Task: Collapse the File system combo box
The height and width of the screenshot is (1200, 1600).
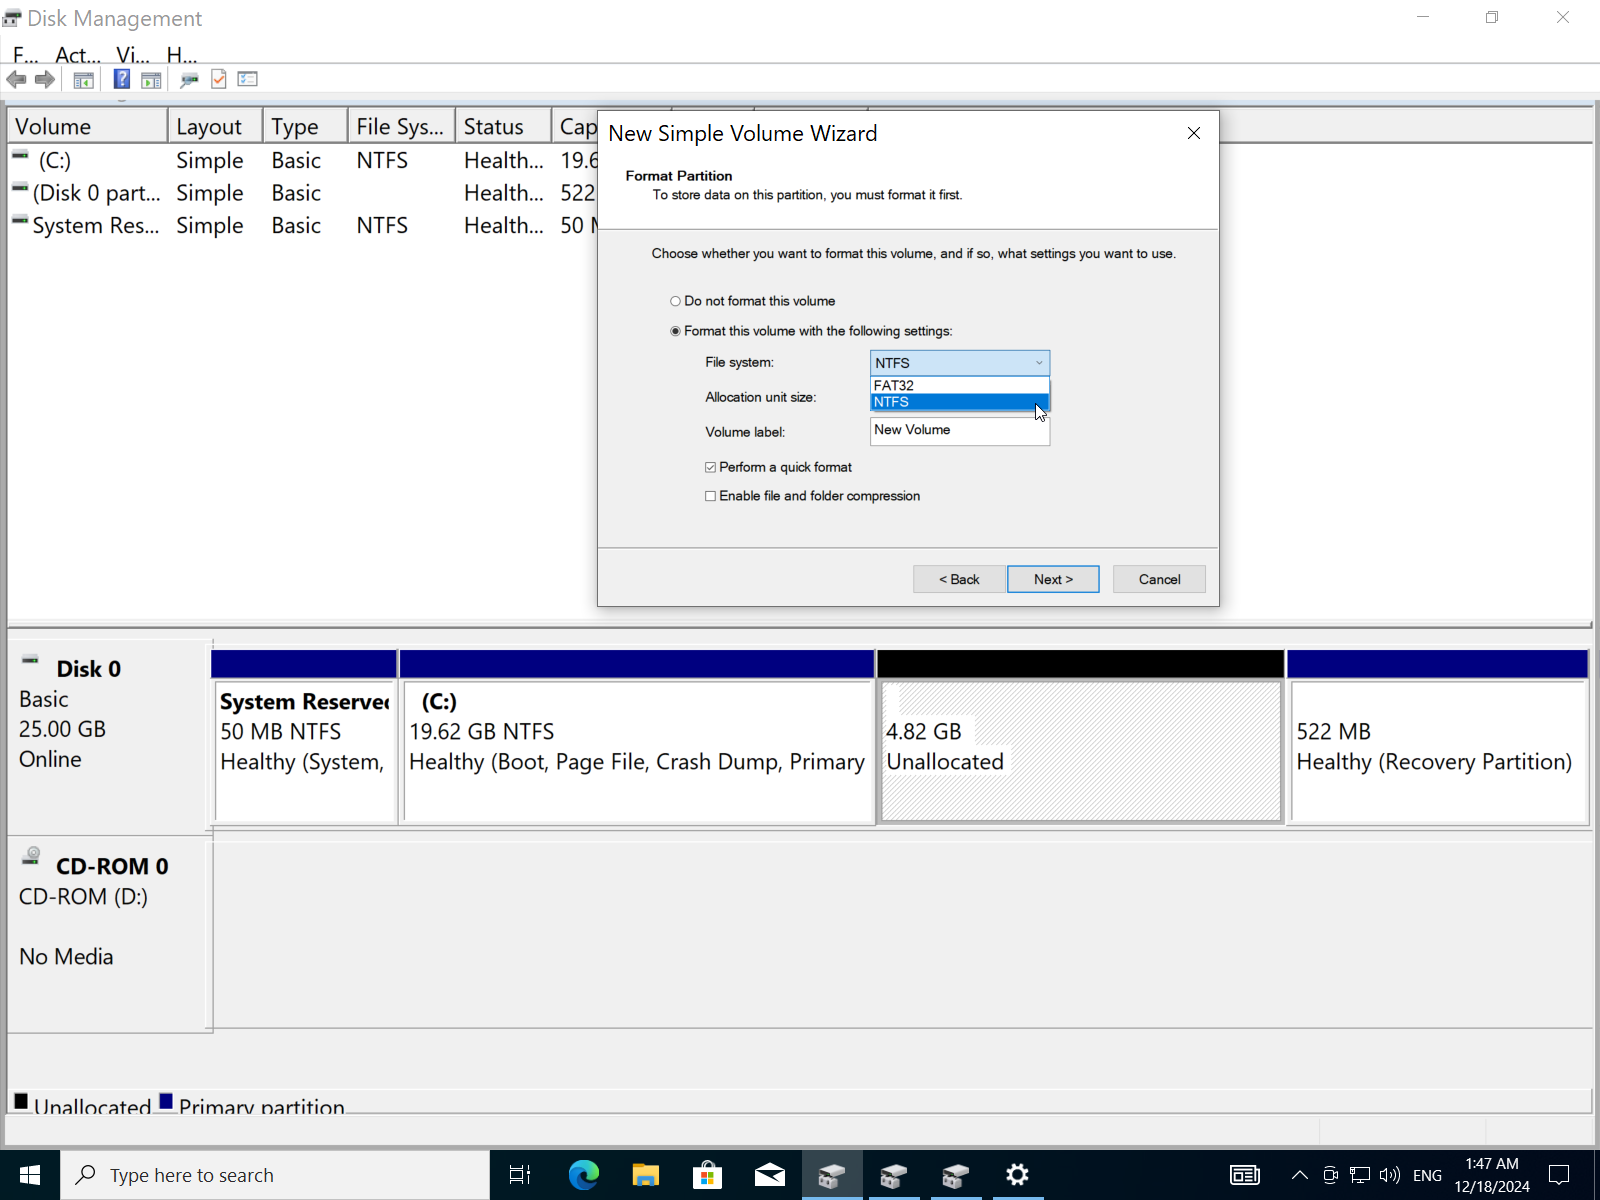Action: click(x=1039, y=363)
